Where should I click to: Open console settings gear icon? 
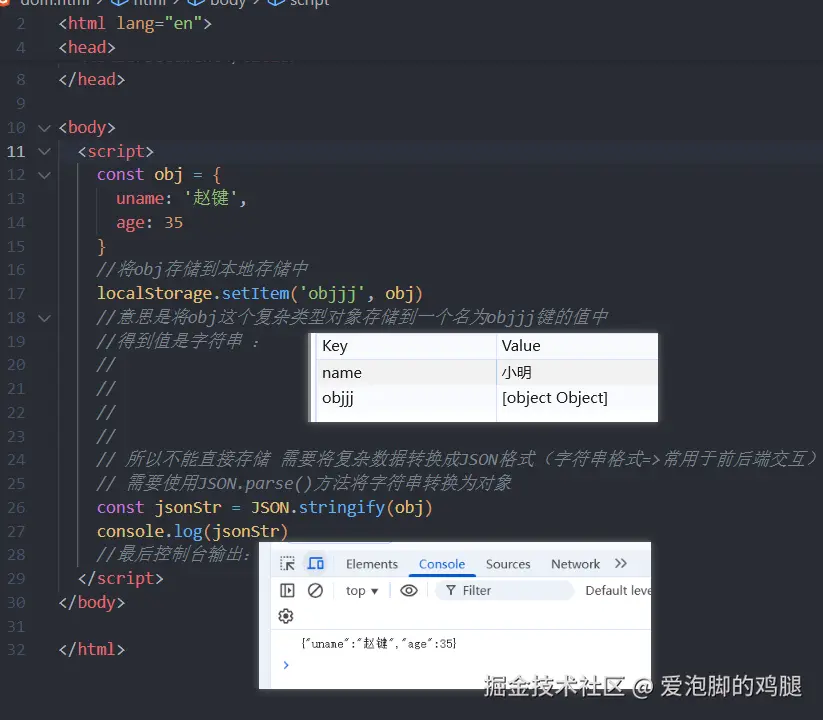pos(286,616)
